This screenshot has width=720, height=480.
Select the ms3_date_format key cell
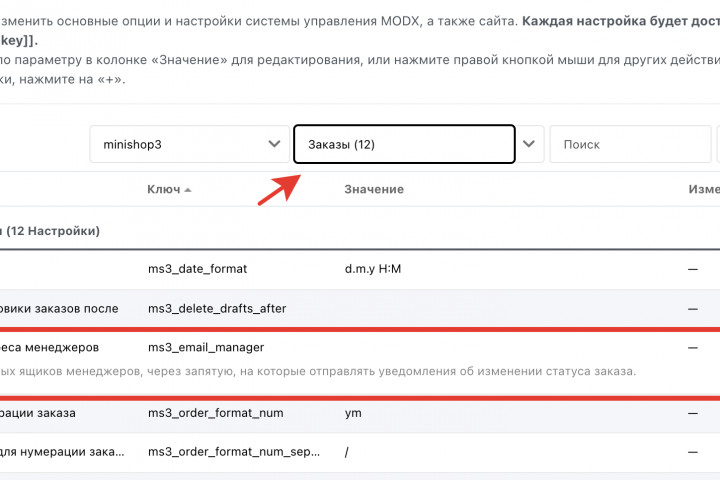[x=197, y=269]
